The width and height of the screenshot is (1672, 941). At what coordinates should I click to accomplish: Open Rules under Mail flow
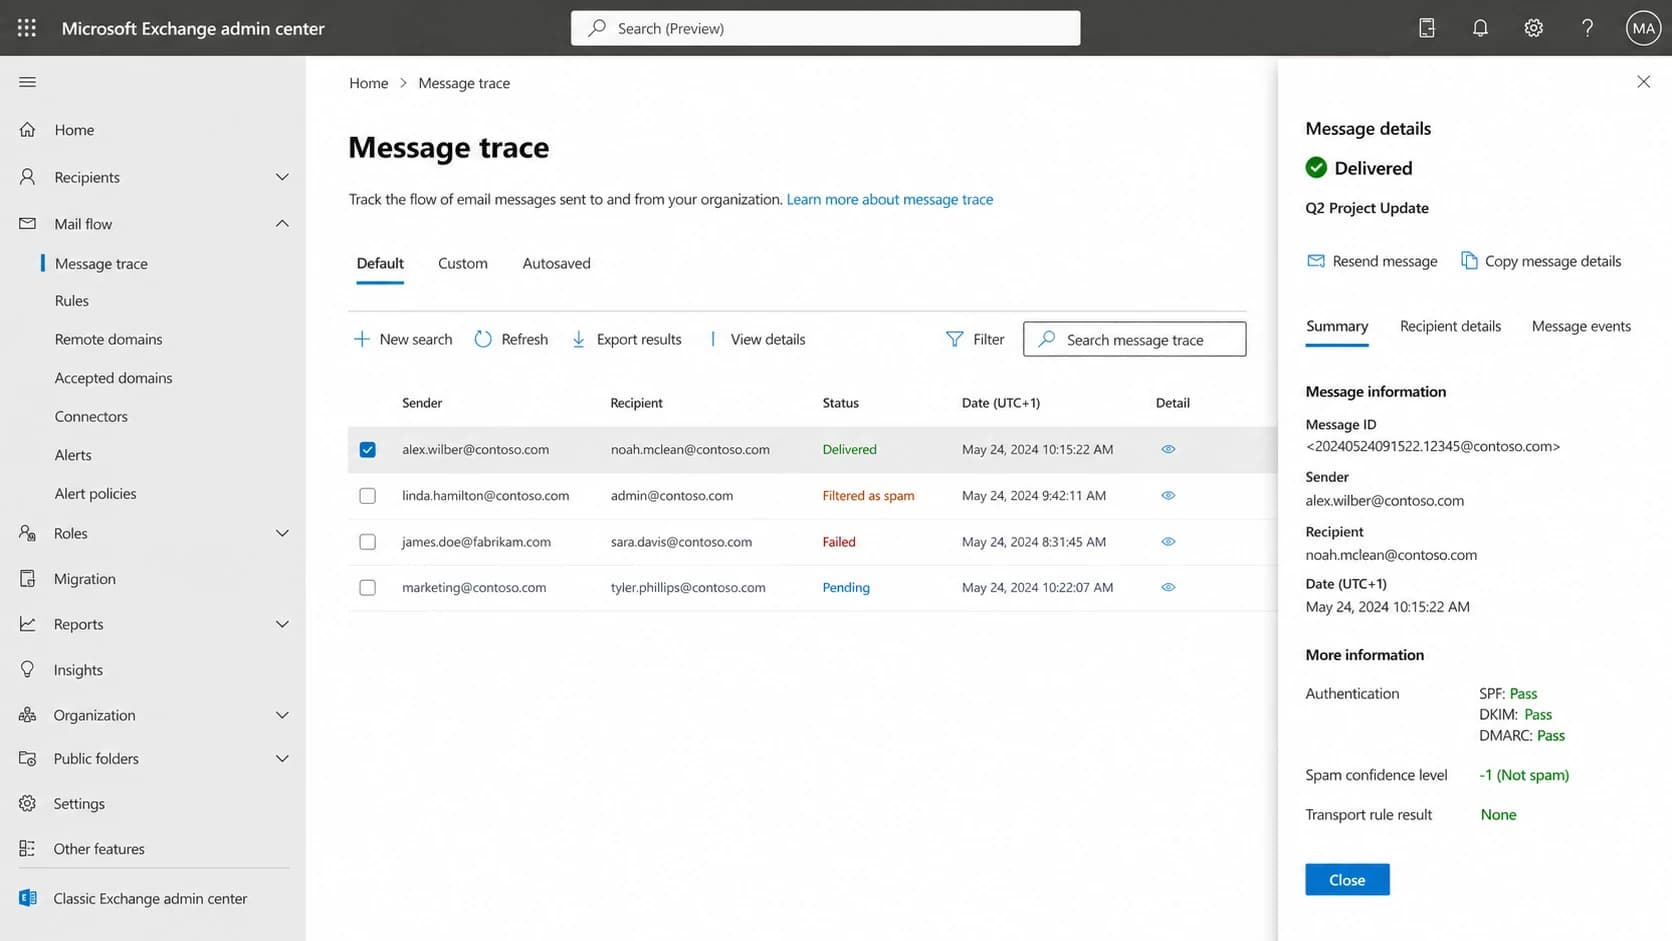tap(71, 300)
